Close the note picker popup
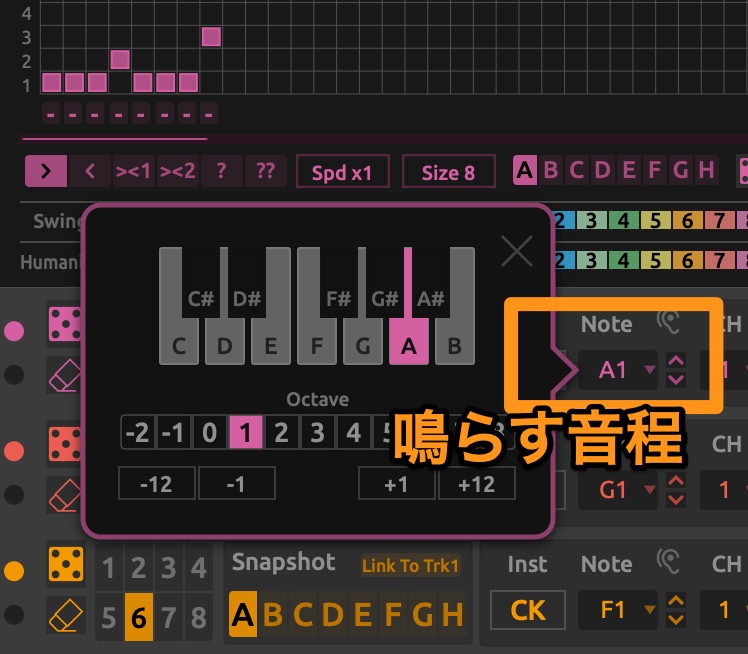748x654 pixels. (516, 251)
